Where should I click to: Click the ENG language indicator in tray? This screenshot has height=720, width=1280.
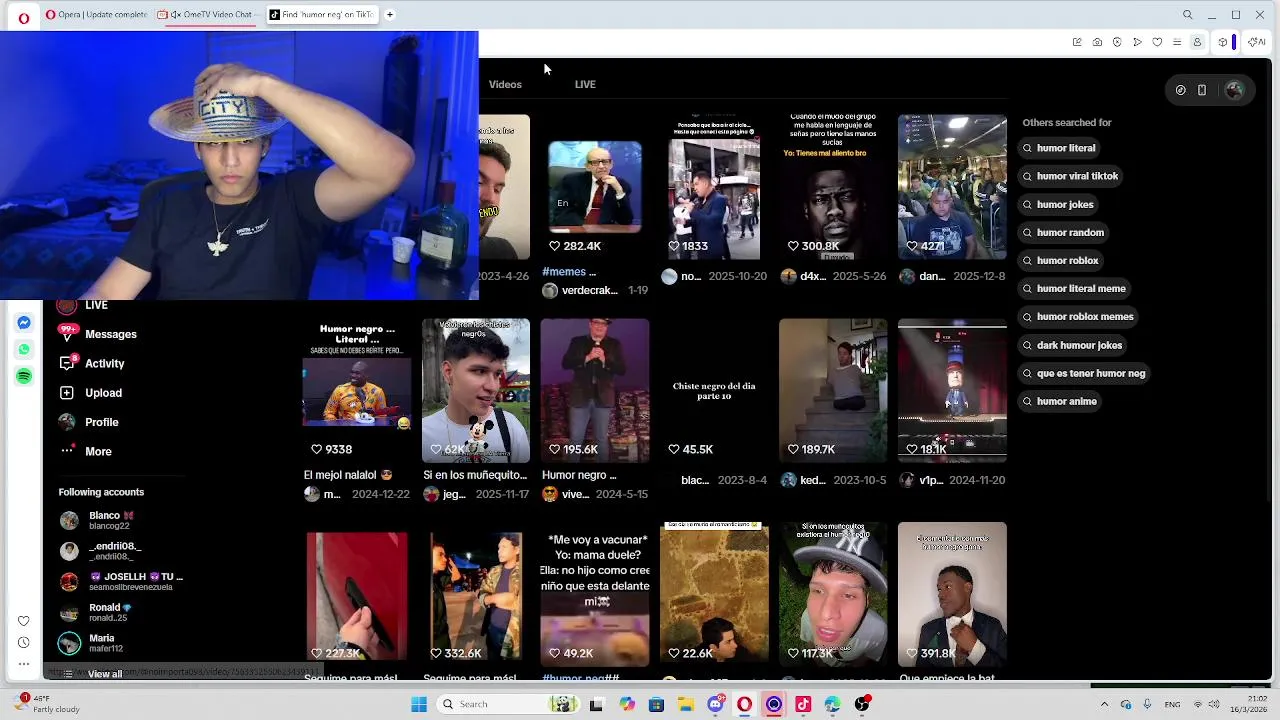[x=1172, y=704]
